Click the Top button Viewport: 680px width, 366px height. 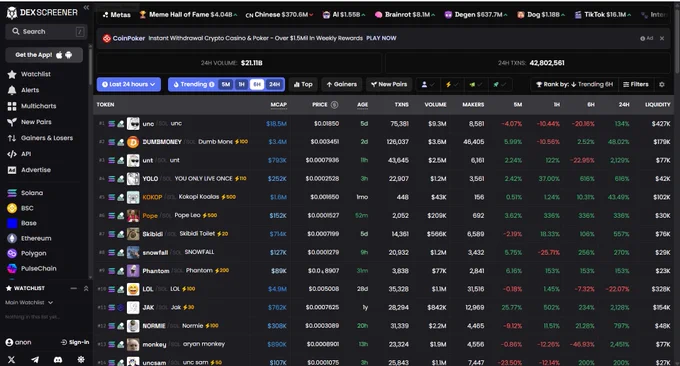303,85
